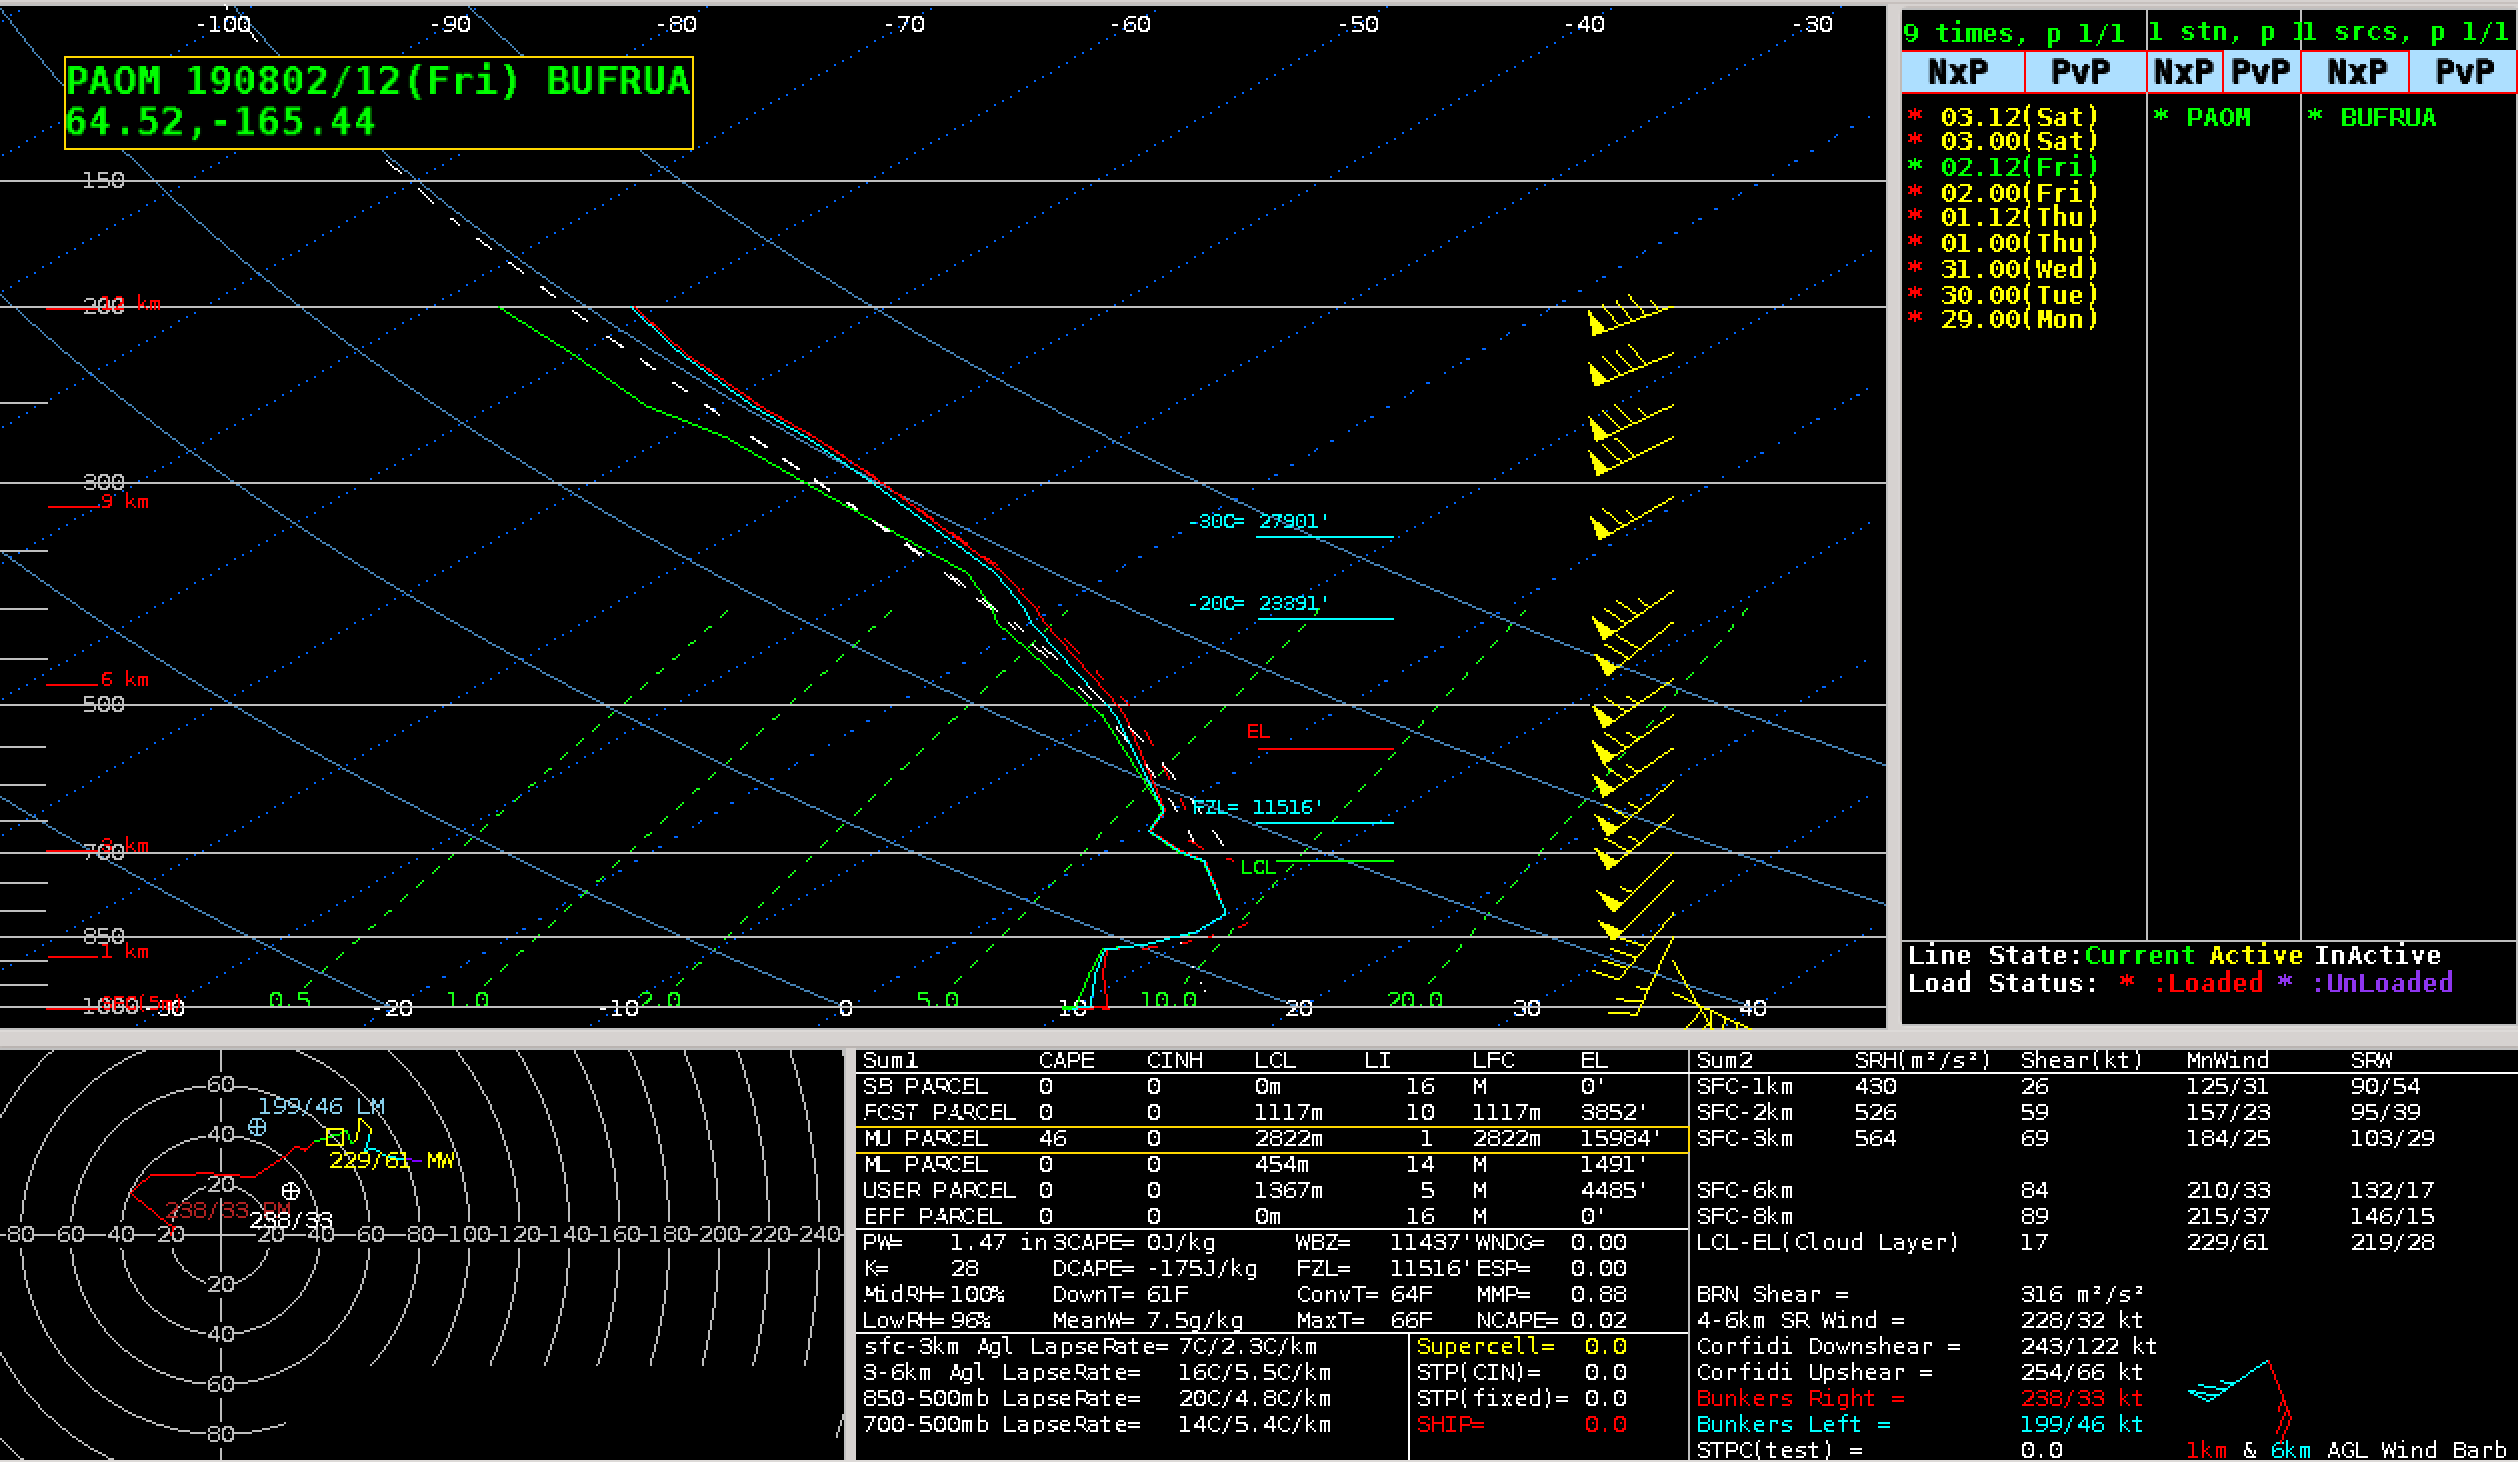Screen dimensions: 2518x1462
Task: Click the sfc-3km Agl LapseRate line
Action: click(1090, 1346)
